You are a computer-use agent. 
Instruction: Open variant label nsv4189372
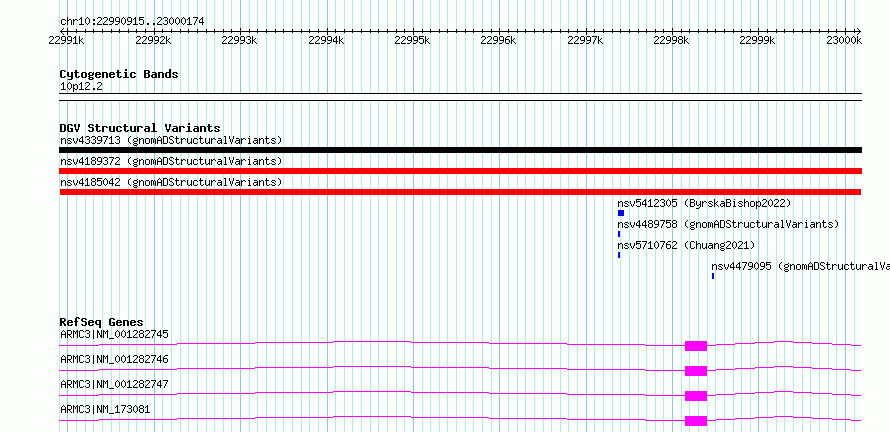pyautogui.click(x=171, y=161)
